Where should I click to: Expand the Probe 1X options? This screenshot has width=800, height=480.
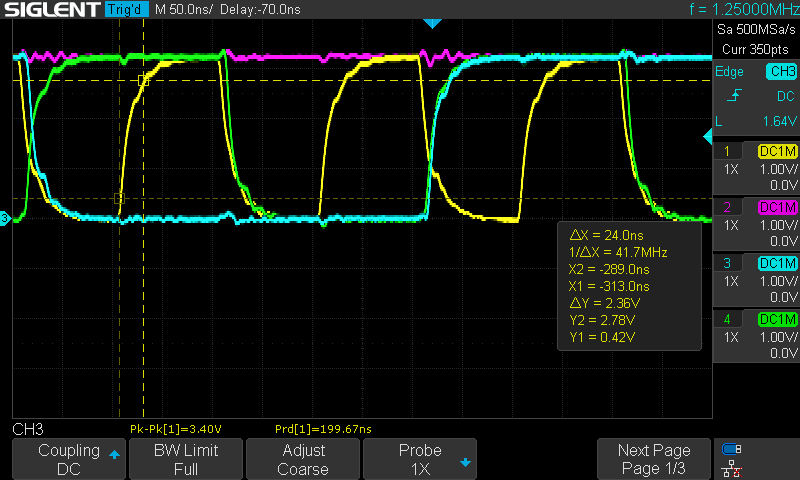pos(420,459)
